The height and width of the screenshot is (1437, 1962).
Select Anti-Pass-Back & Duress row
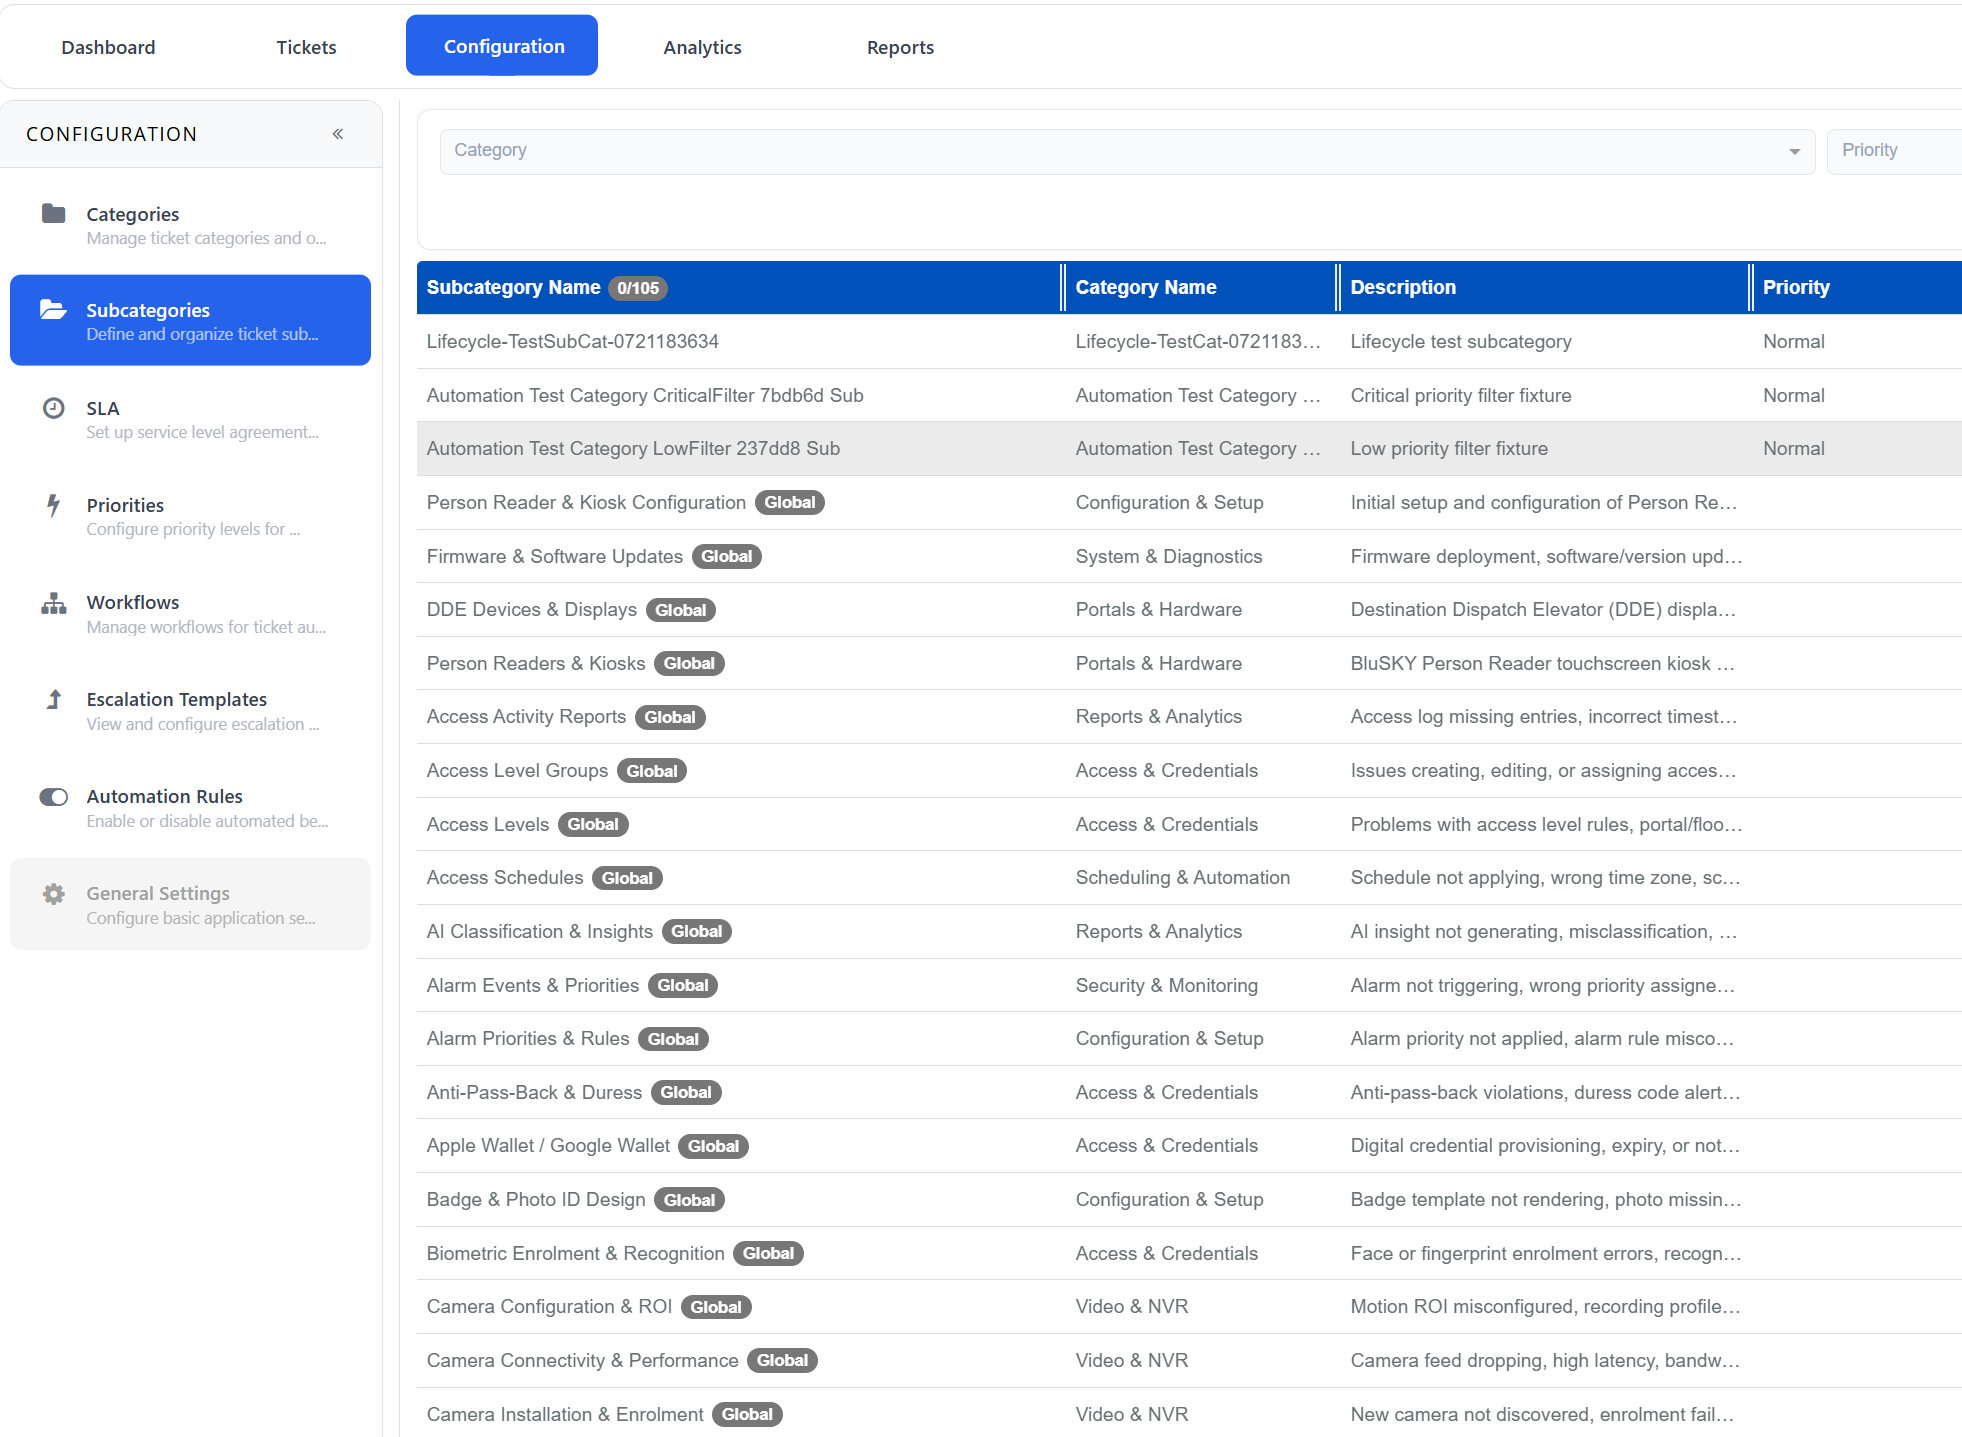point(1189,1093)
